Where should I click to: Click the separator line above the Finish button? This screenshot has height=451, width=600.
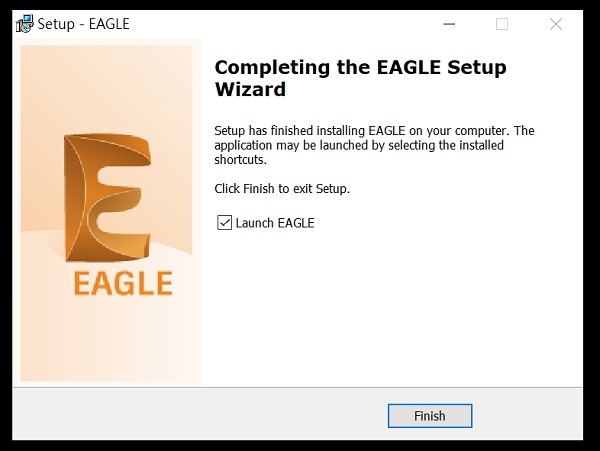click(300, 387)
